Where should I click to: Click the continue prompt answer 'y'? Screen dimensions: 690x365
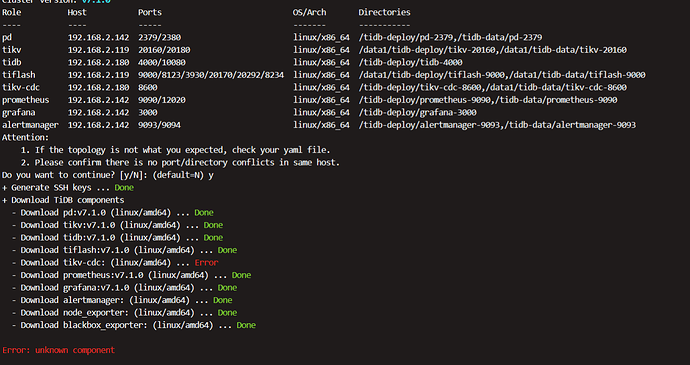click(x=211, y=175)
